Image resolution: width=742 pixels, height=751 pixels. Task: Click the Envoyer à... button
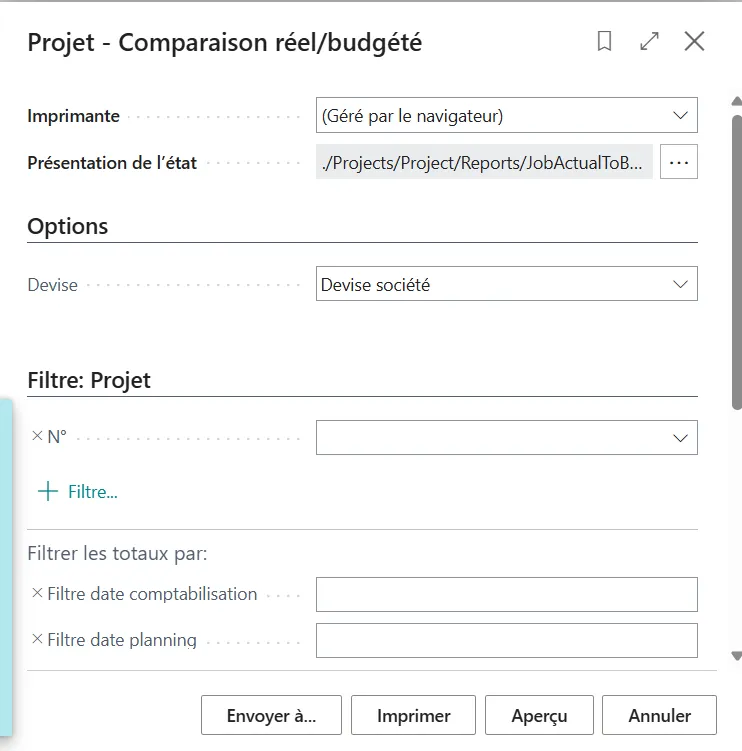click(x=271, y=715)
